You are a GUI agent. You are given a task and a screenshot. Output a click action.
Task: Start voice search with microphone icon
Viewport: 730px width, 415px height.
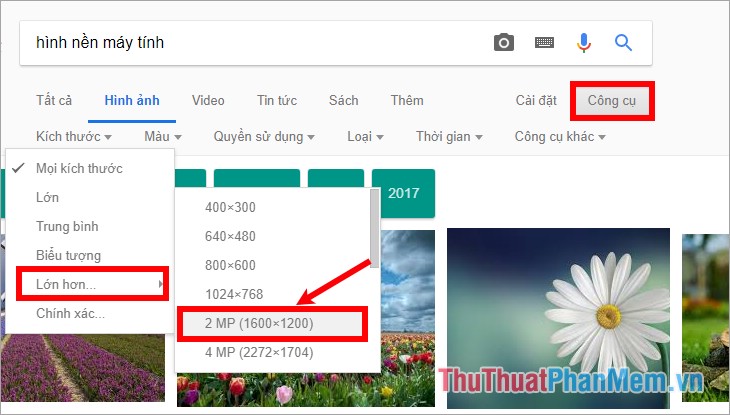583,43
